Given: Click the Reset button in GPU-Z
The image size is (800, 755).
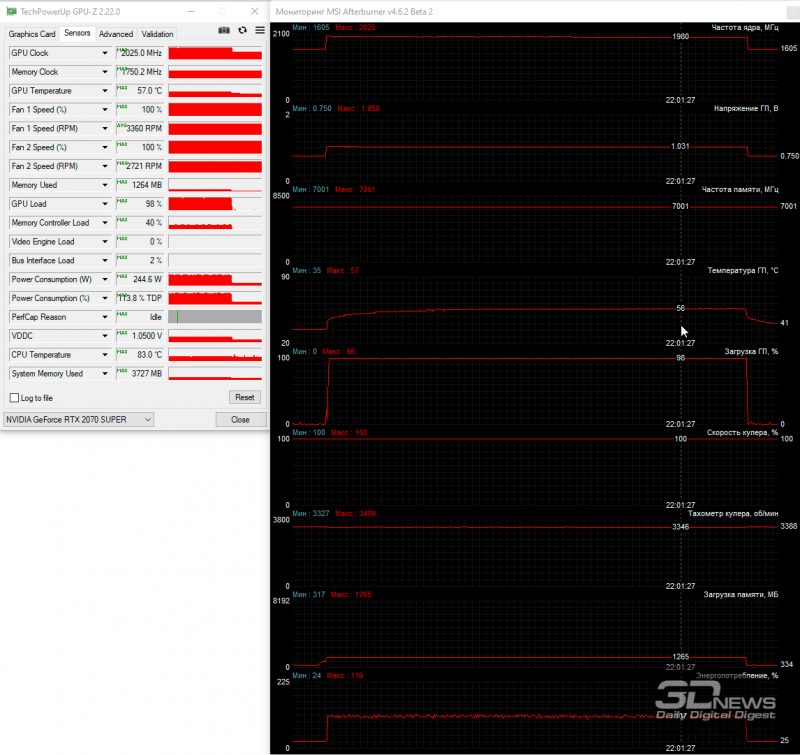Looking at the screenshot, I should [x=244, y=397].
